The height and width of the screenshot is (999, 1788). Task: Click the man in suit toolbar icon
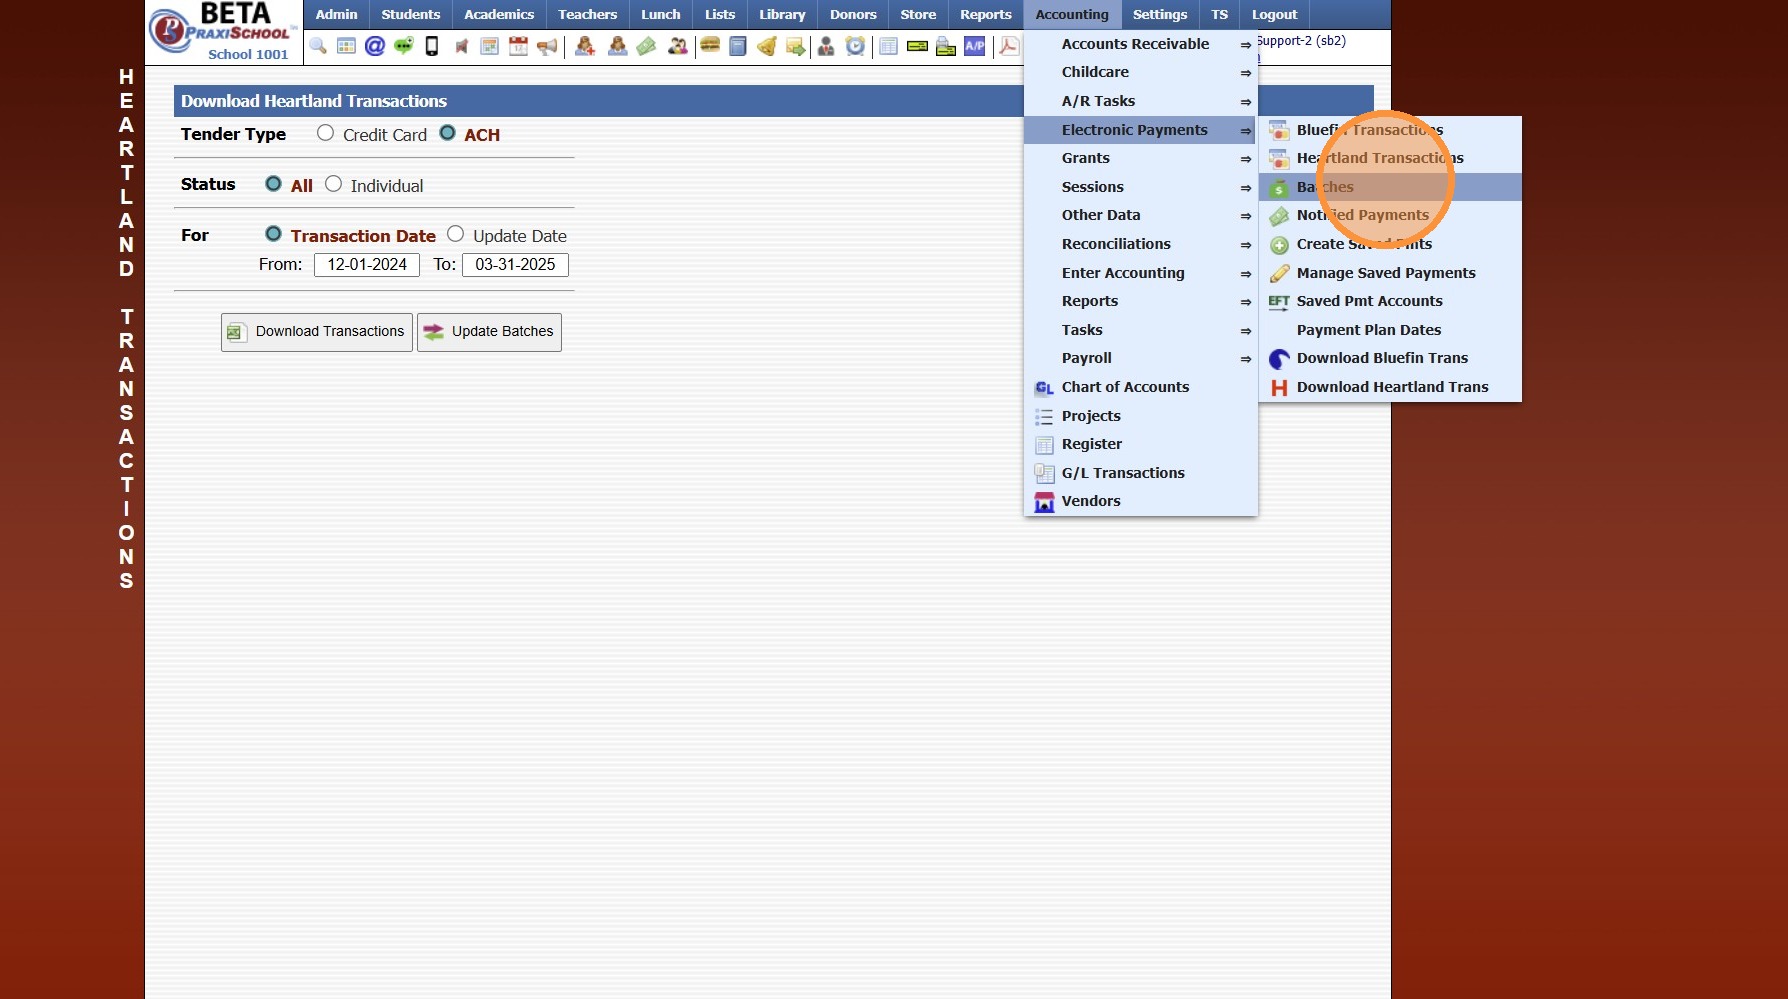826,46
